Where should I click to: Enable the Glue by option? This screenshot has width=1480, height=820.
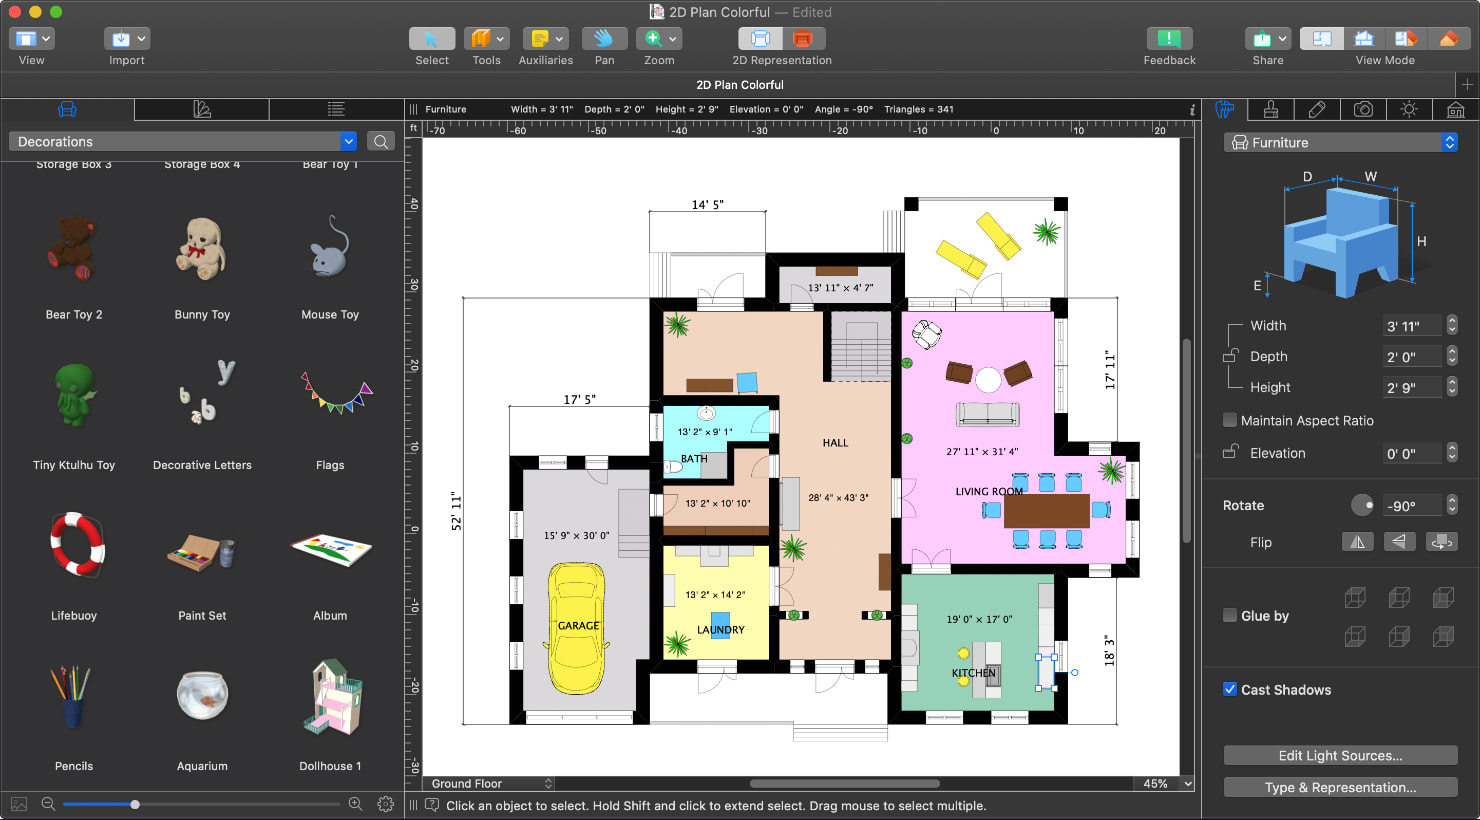coord(1229,616)
